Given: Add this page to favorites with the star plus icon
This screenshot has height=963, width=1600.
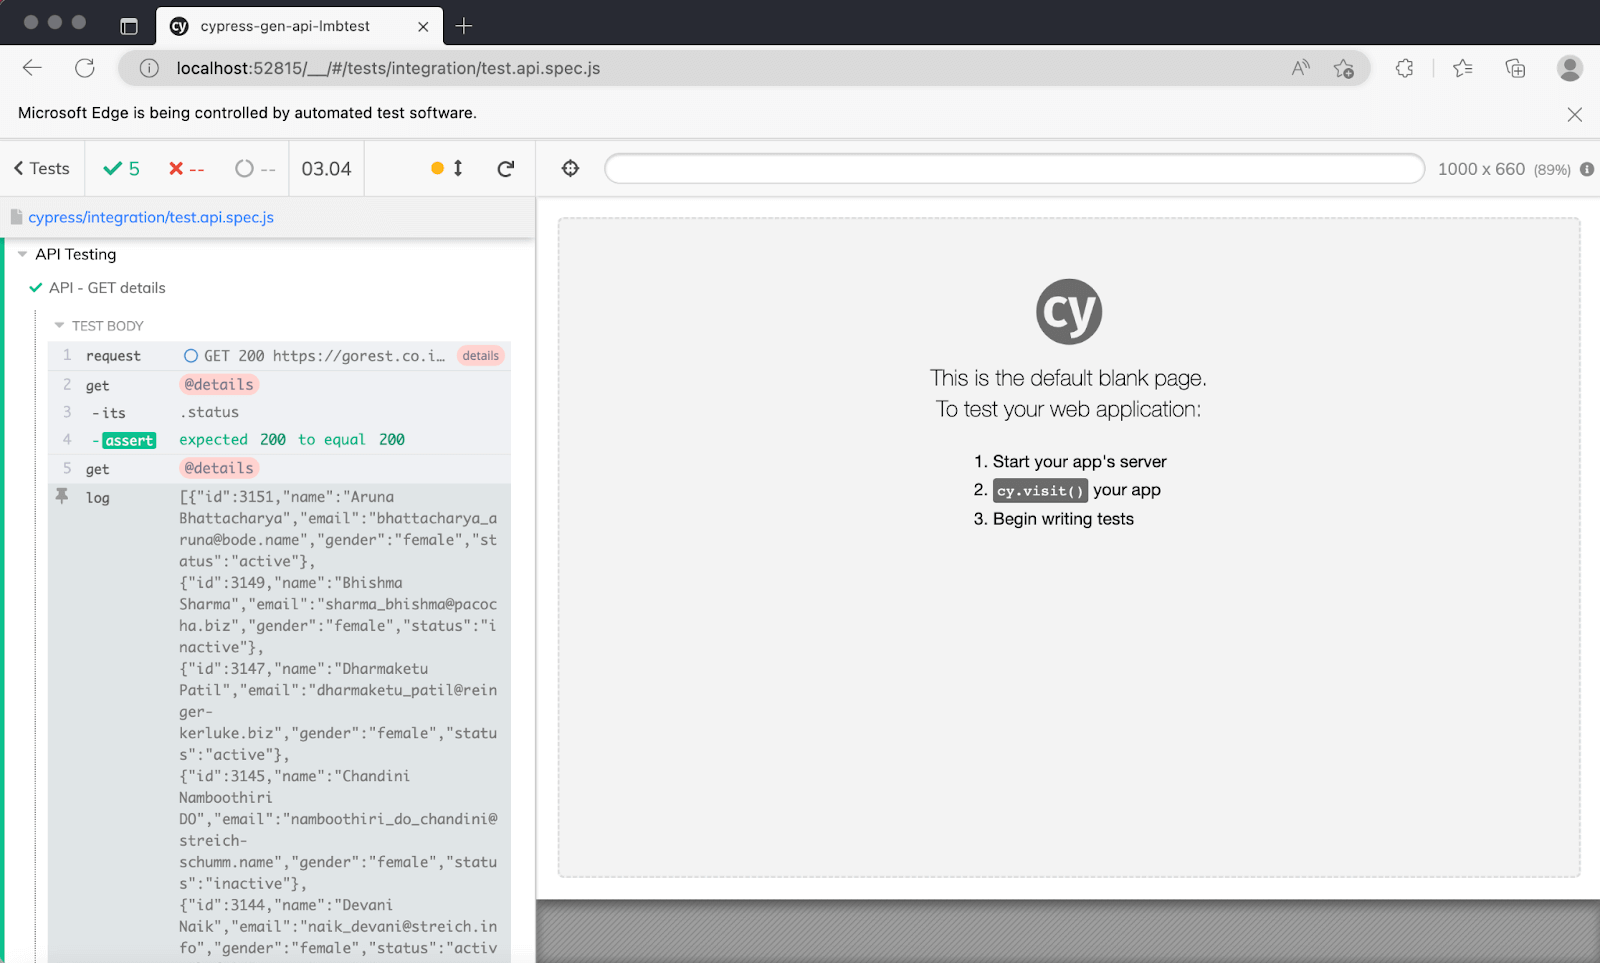Looking at the screenshot, I should coord(1344,68).
